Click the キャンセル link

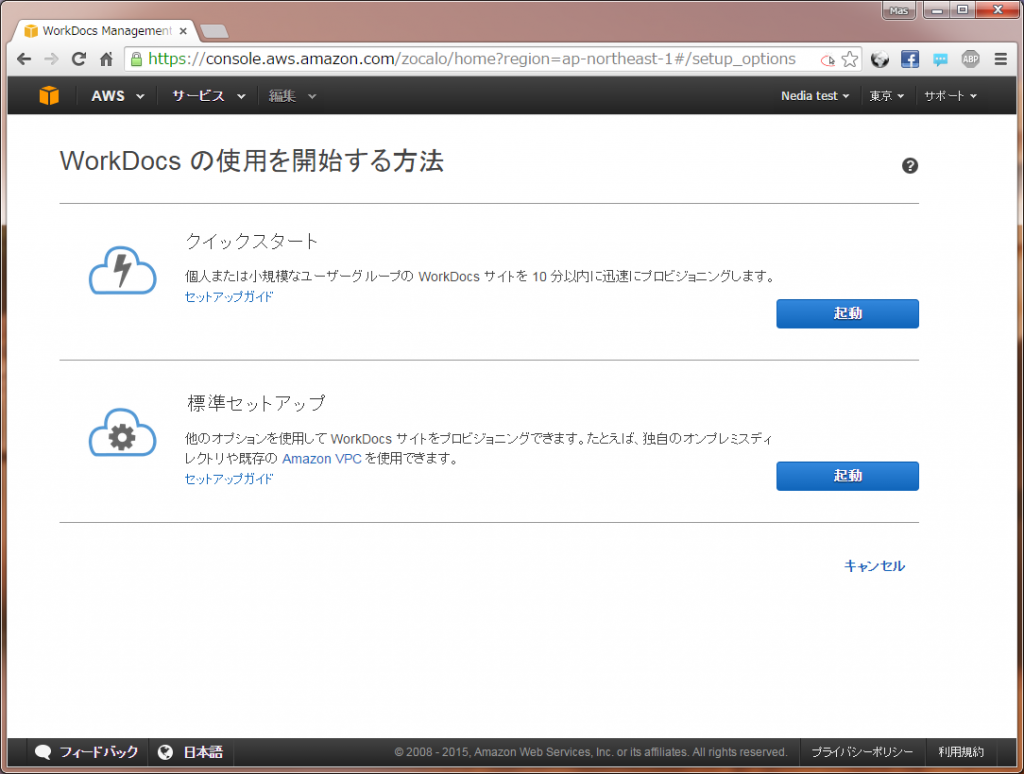[x=874, y=566]
